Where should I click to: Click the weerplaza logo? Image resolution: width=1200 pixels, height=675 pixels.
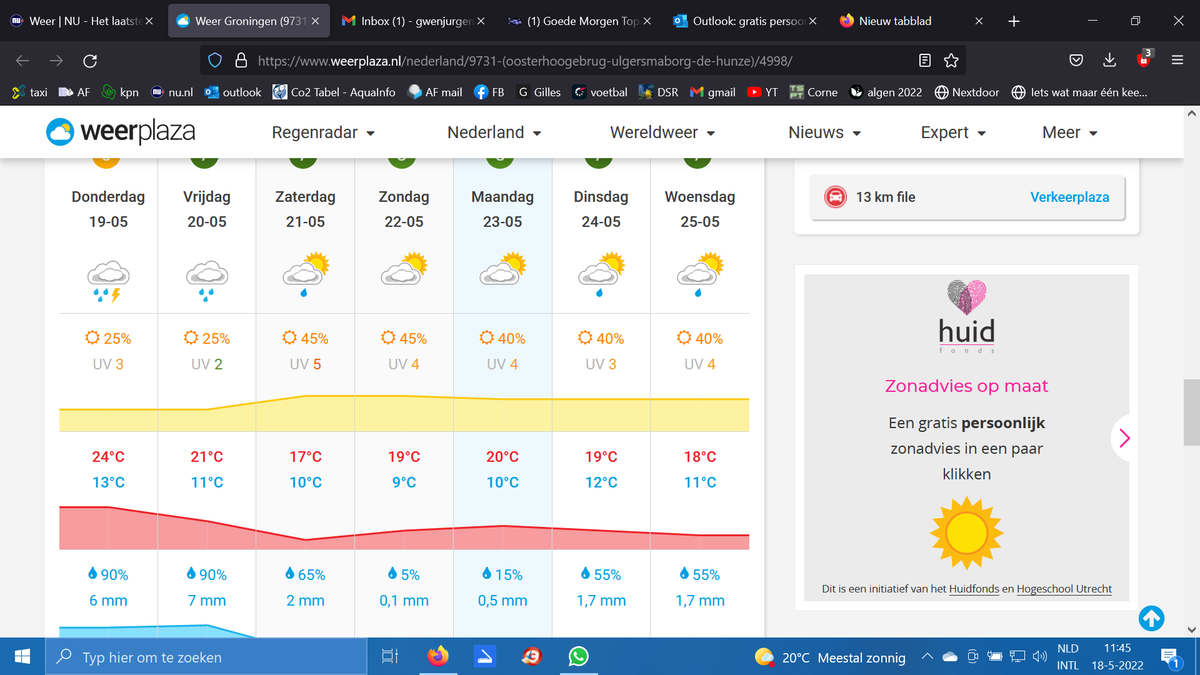121,131
